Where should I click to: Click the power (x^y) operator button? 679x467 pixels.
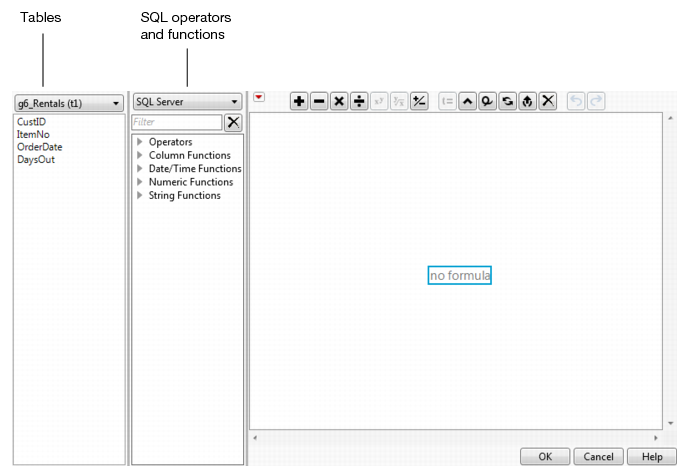(x=379, y=101)
